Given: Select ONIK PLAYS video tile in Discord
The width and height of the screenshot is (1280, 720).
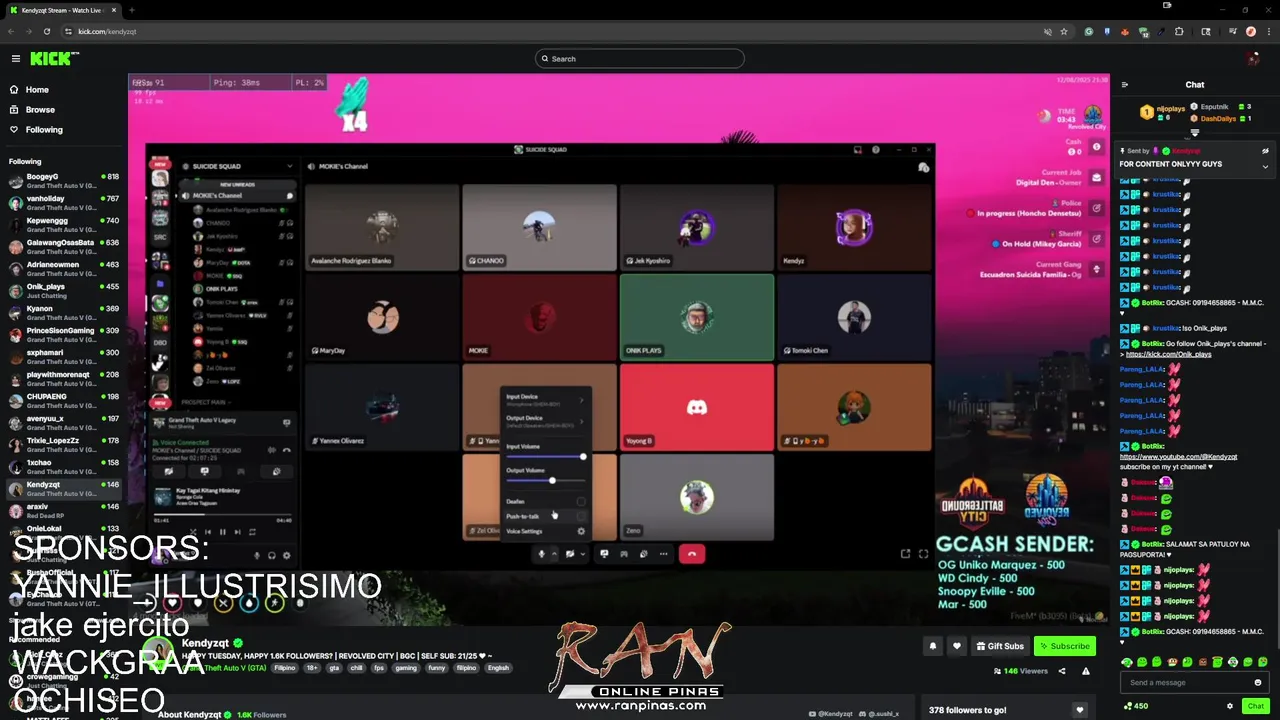Looking at the screenshot, I should pyautogui.click(x=697, y=317).
